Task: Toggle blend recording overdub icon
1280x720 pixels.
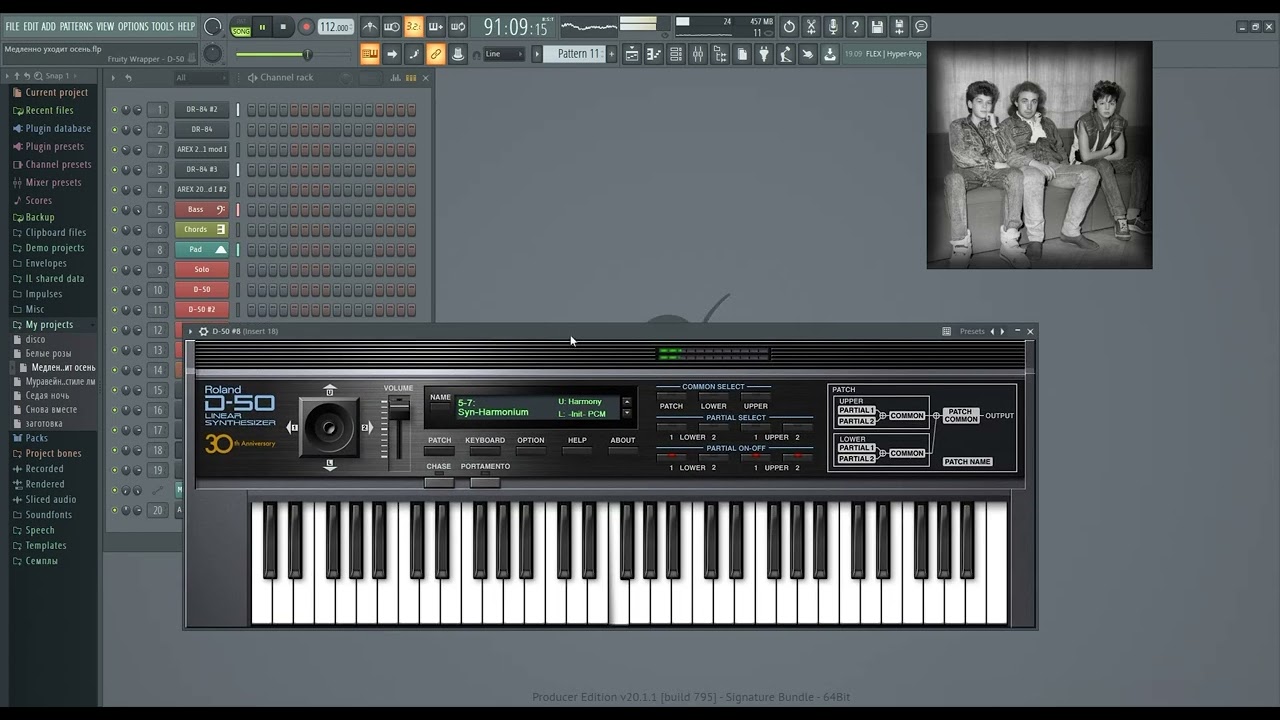Action: tap(436, 27)
